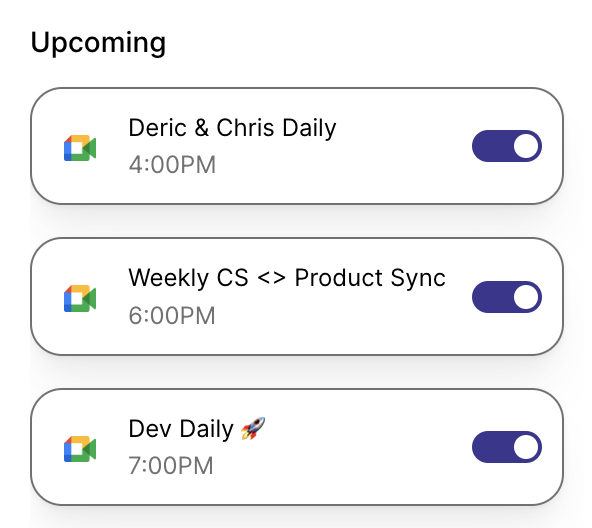Click the 4:00PM time label

pos(172,165)
